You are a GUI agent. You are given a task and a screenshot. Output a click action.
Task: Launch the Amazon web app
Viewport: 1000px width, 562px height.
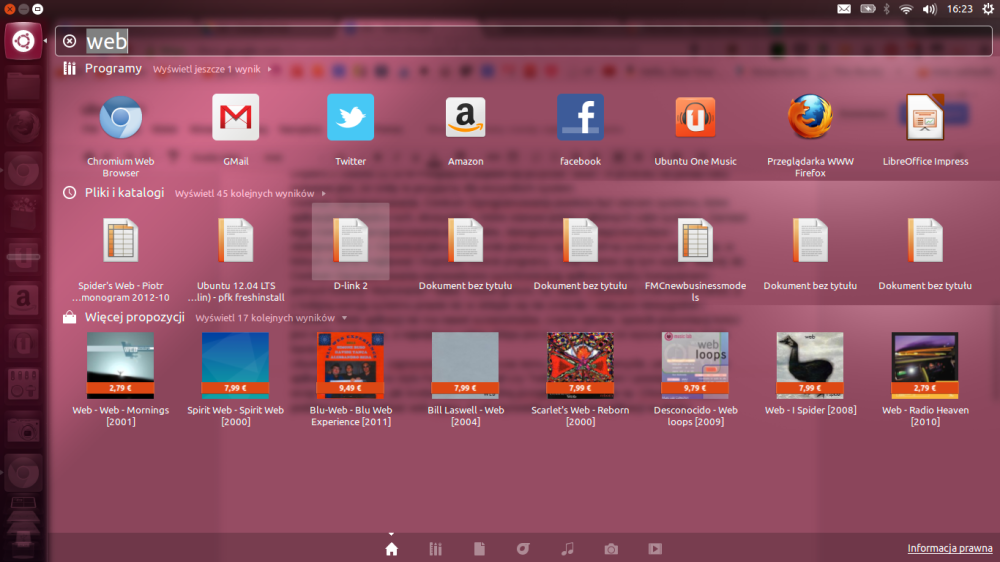[466, 117]
